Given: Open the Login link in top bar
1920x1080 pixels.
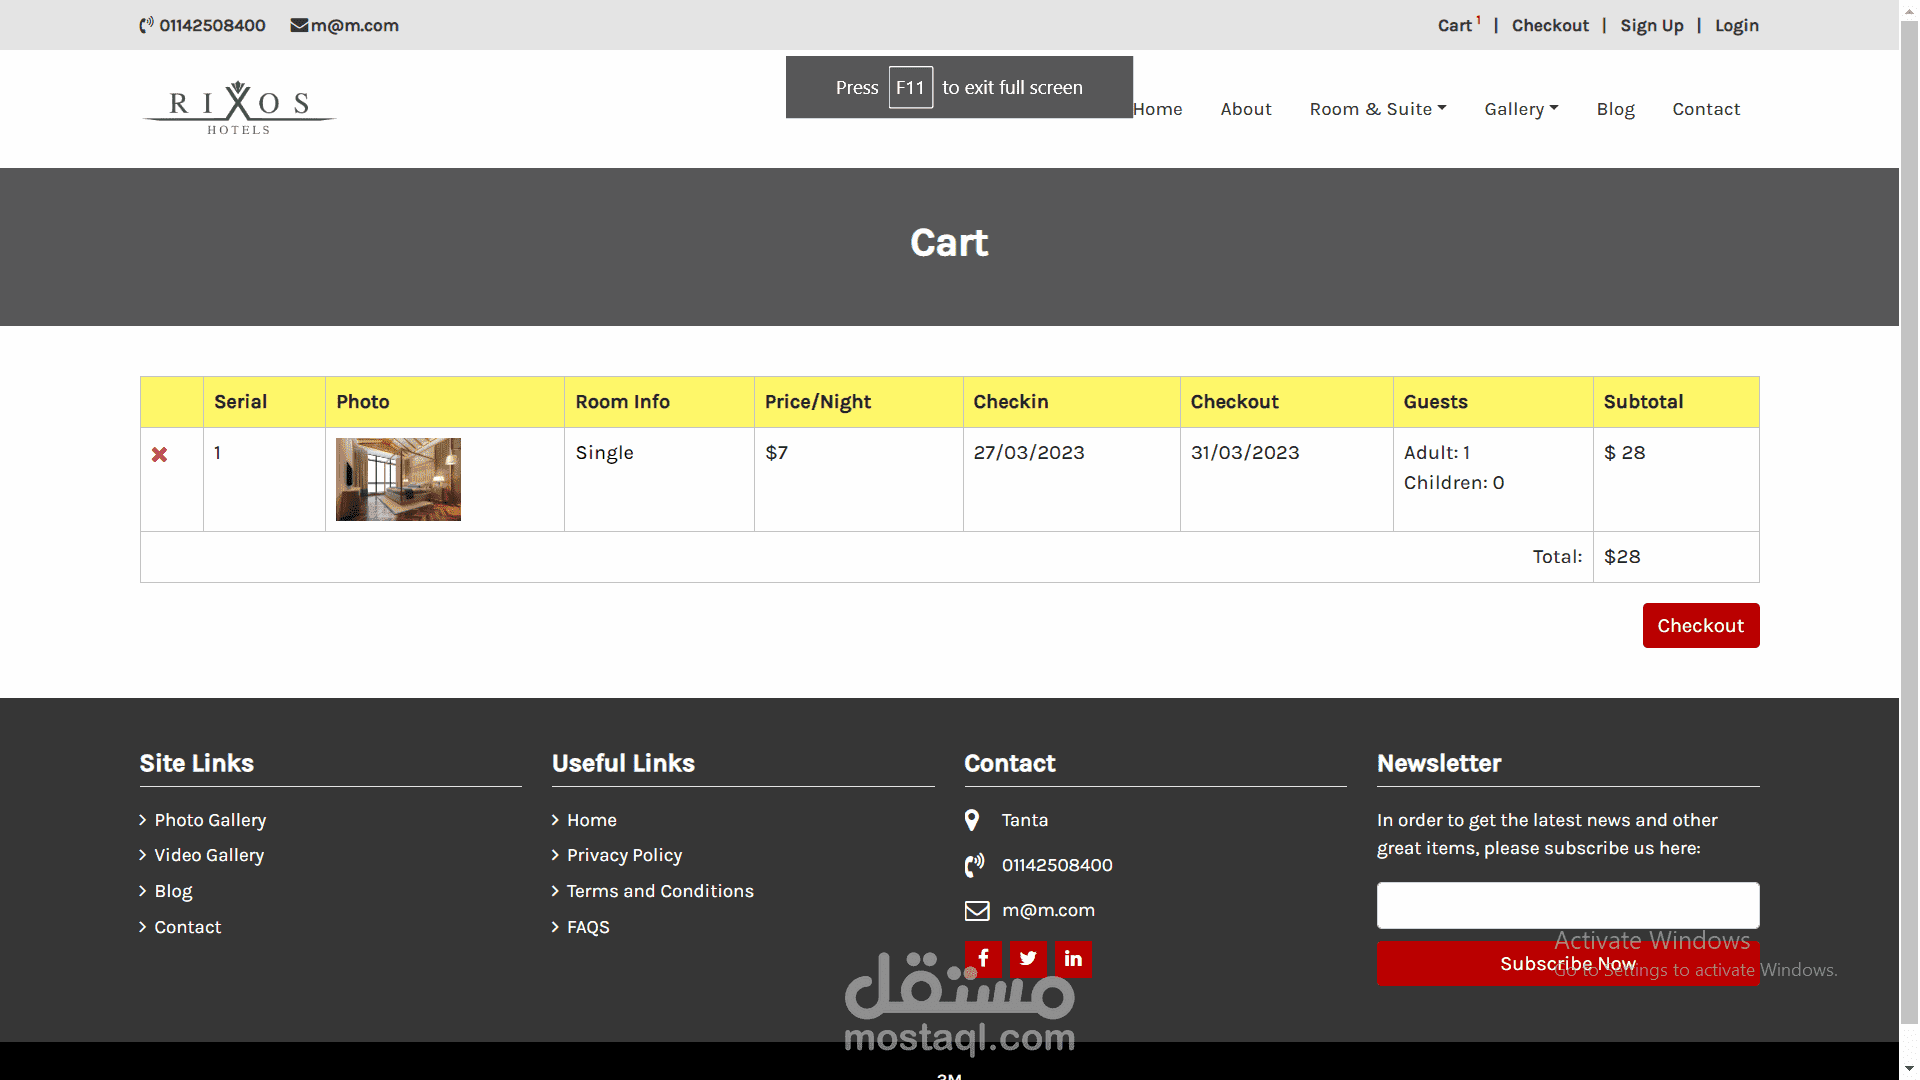Looking at the screenshot, I should click(1736, 25).
